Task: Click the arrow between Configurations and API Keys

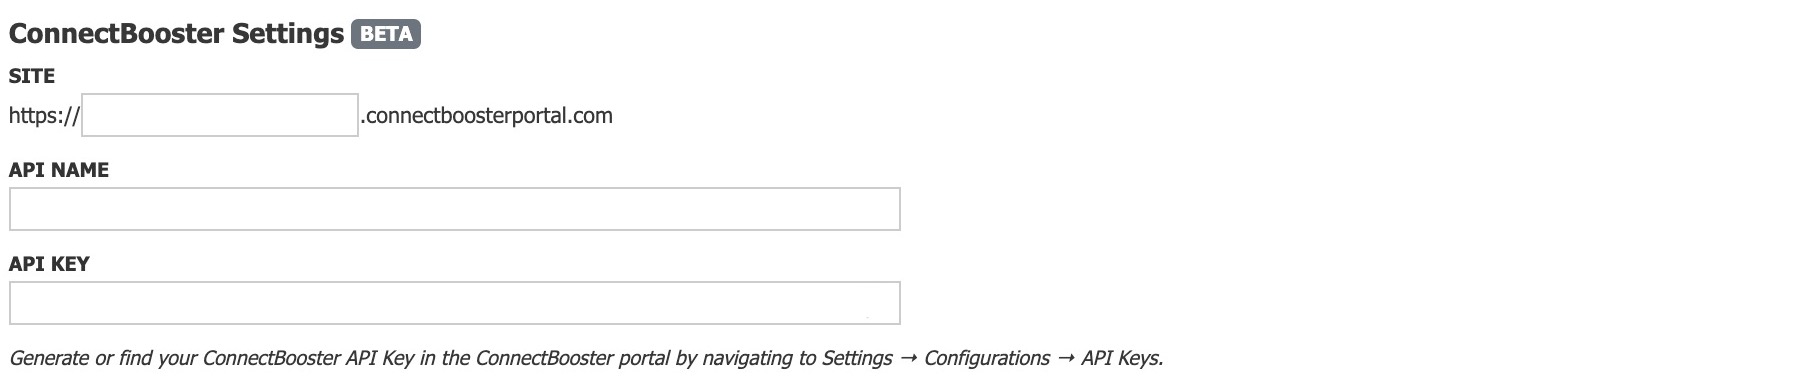Action: 1065,358
